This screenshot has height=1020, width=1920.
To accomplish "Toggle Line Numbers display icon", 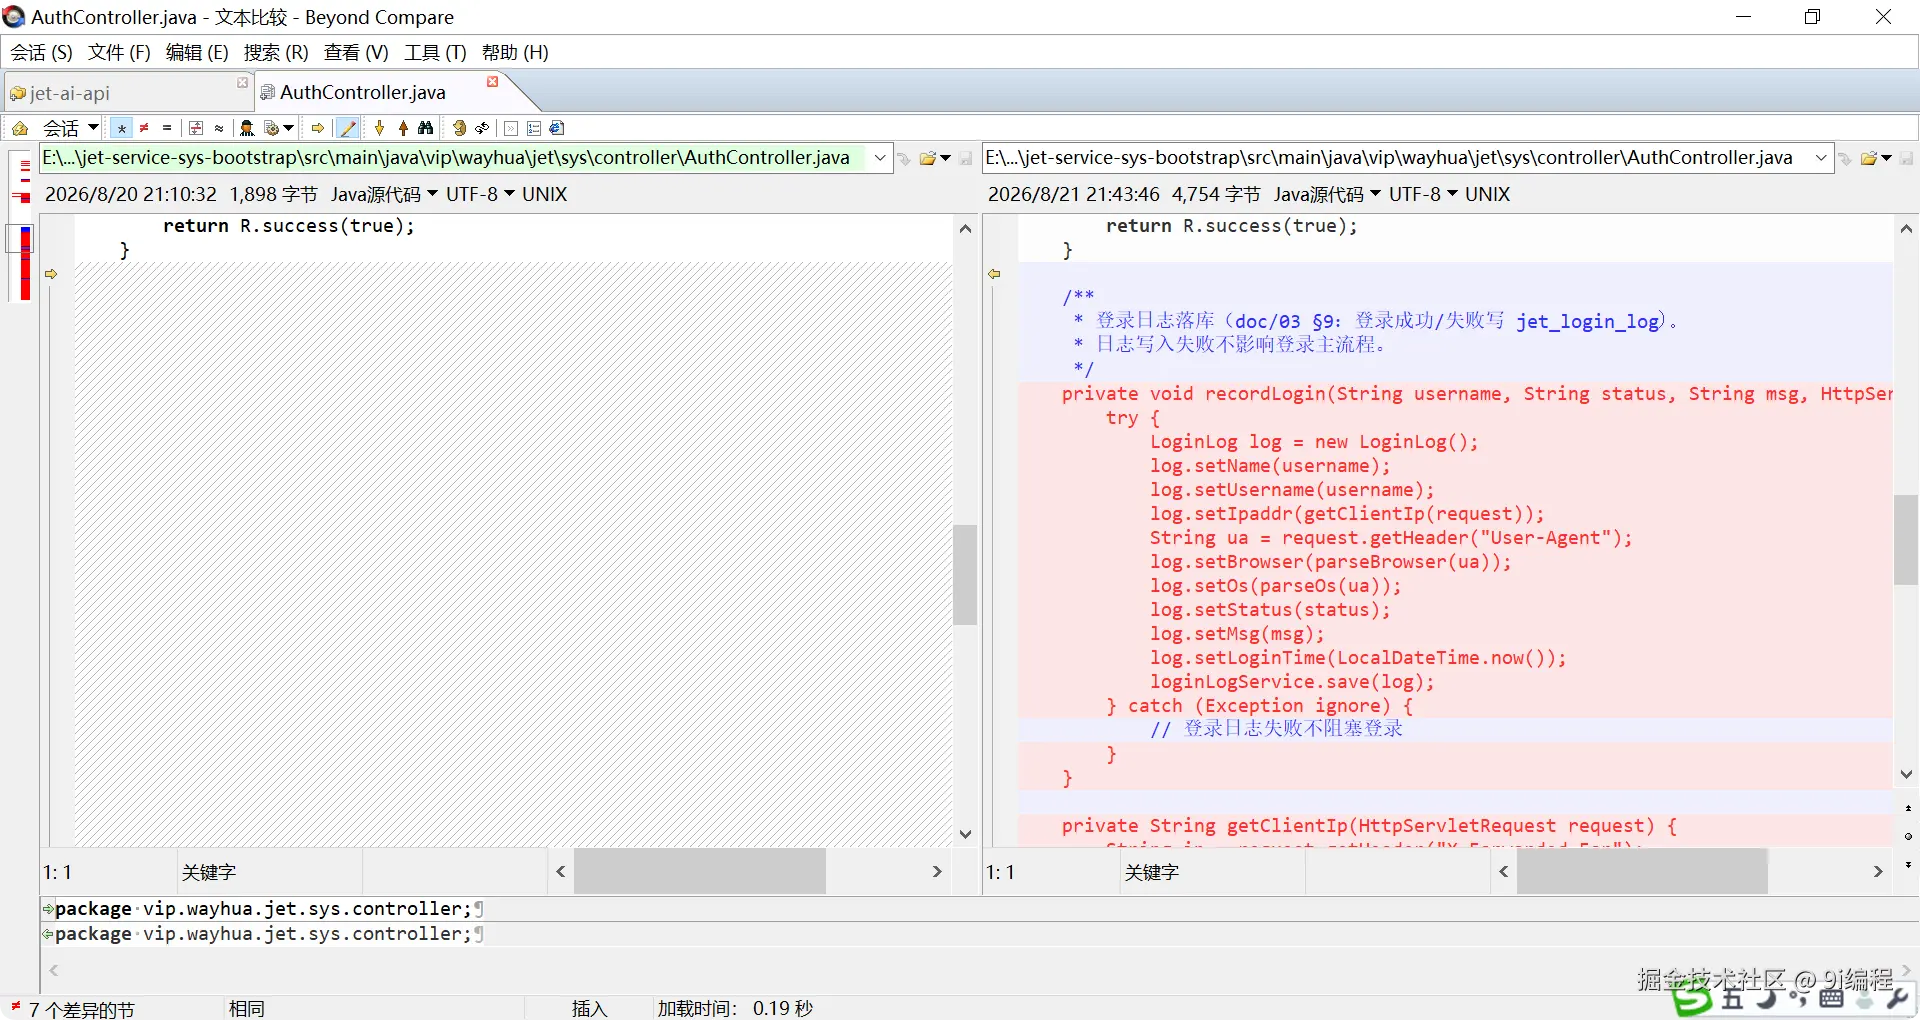I will coord(534,128).
